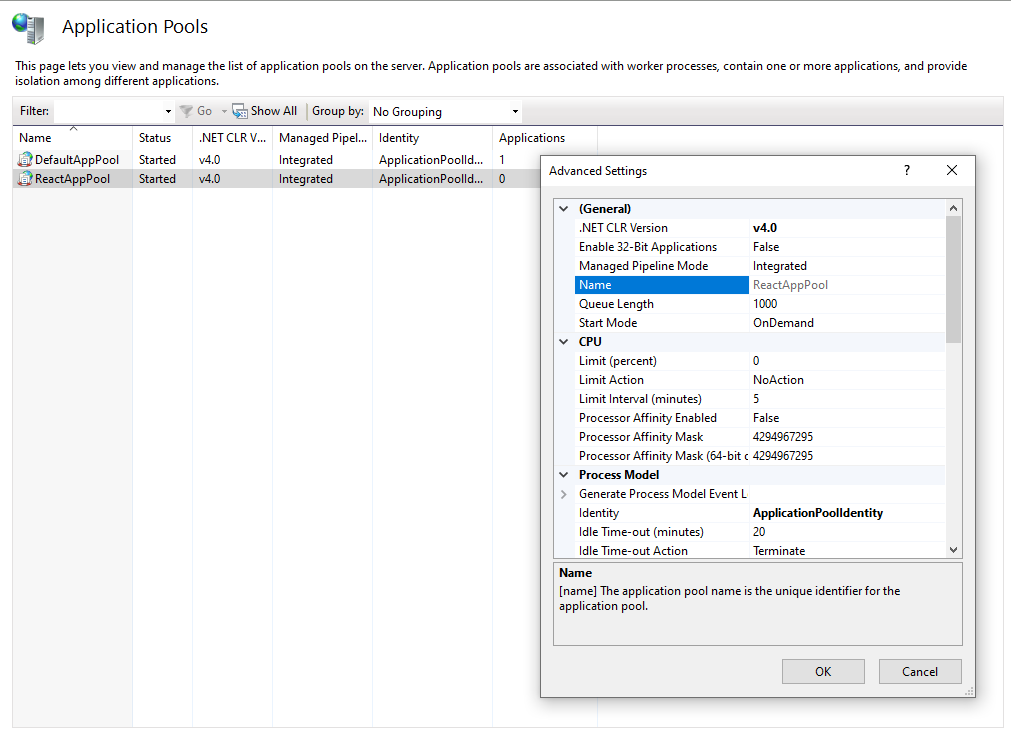
Task: Click the Advanced Settings help question mark
Action: click(x=907, y=171)
